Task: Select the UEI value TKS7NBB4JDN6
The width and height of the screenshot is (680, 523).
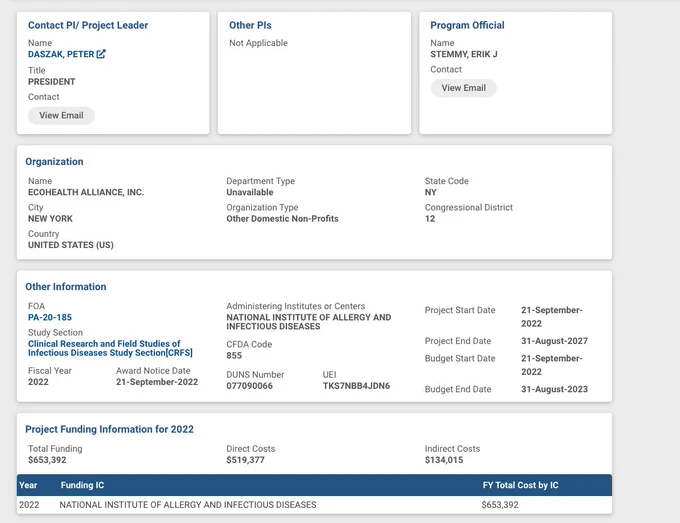Action: point(356,386)
